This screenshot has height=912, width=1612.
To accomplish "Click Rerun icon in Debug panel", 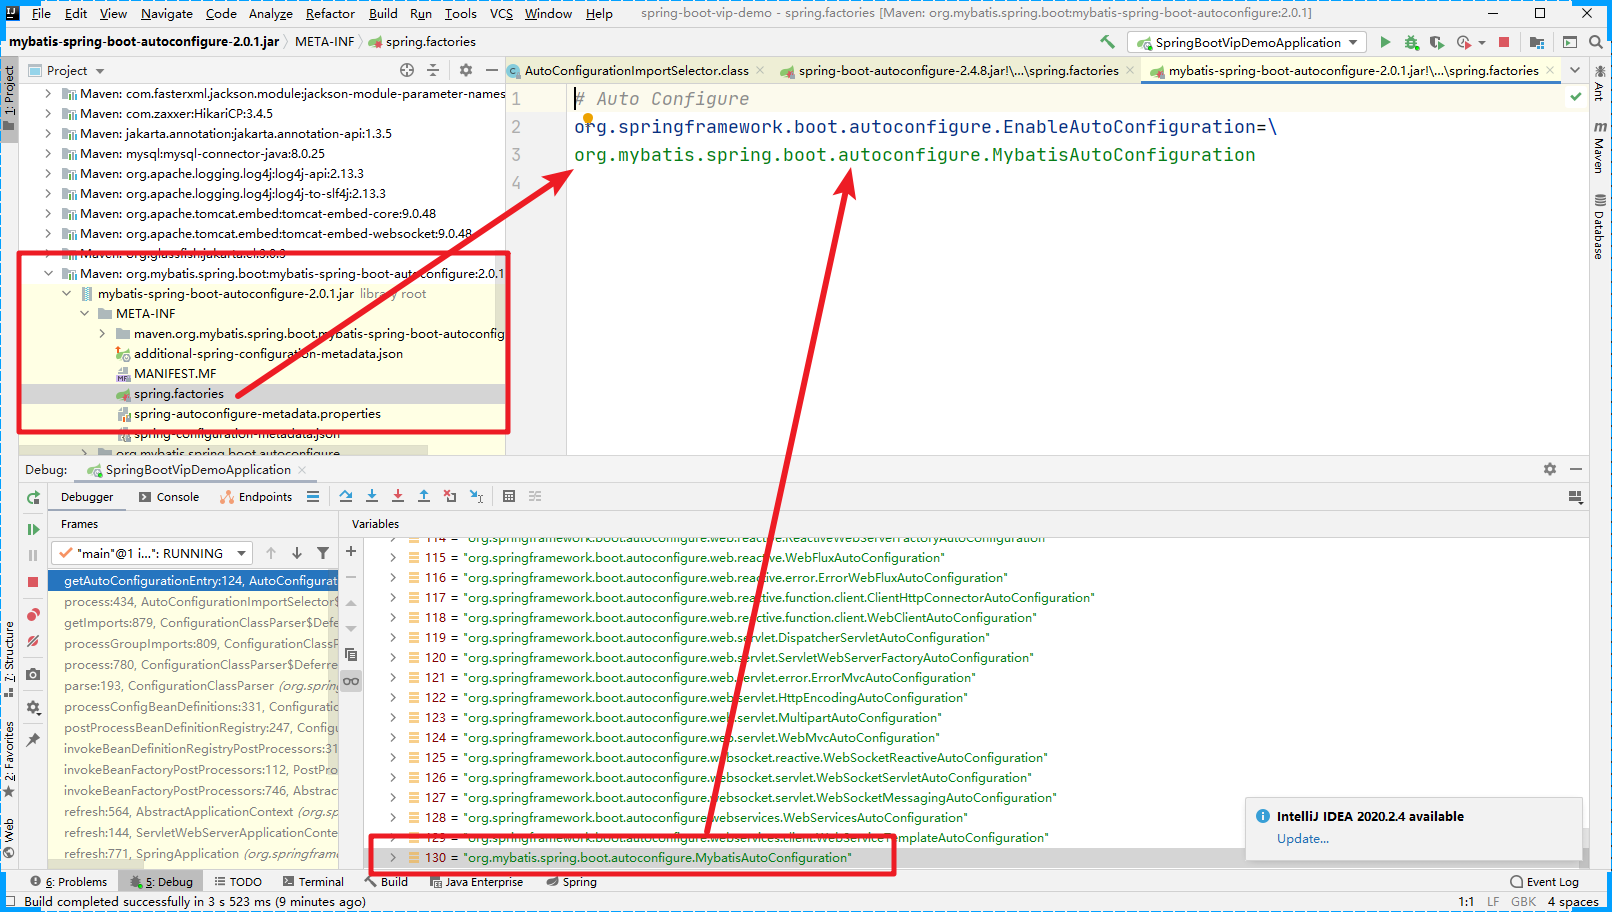I will (33, 497).
